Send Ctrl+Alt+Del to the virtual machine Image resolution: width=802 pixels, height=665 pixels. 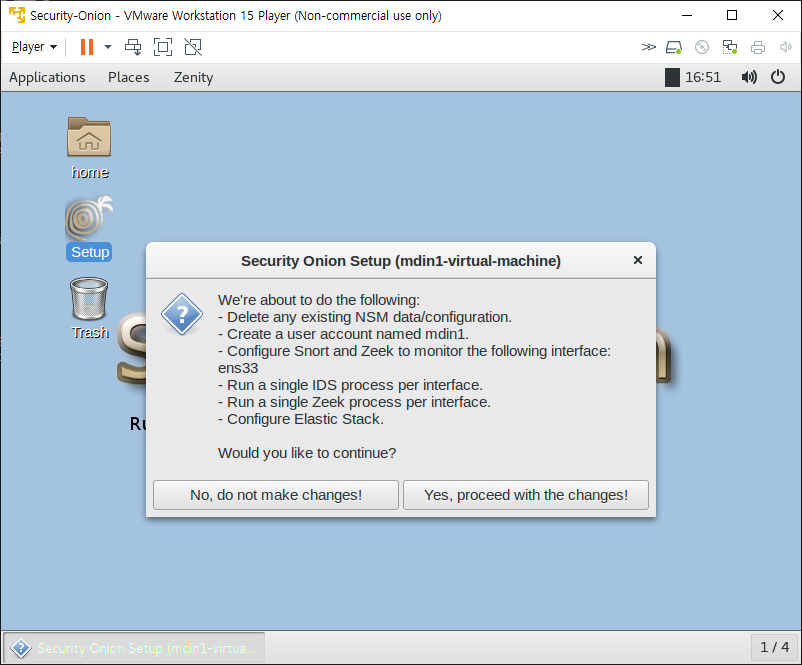click(133, 47)
